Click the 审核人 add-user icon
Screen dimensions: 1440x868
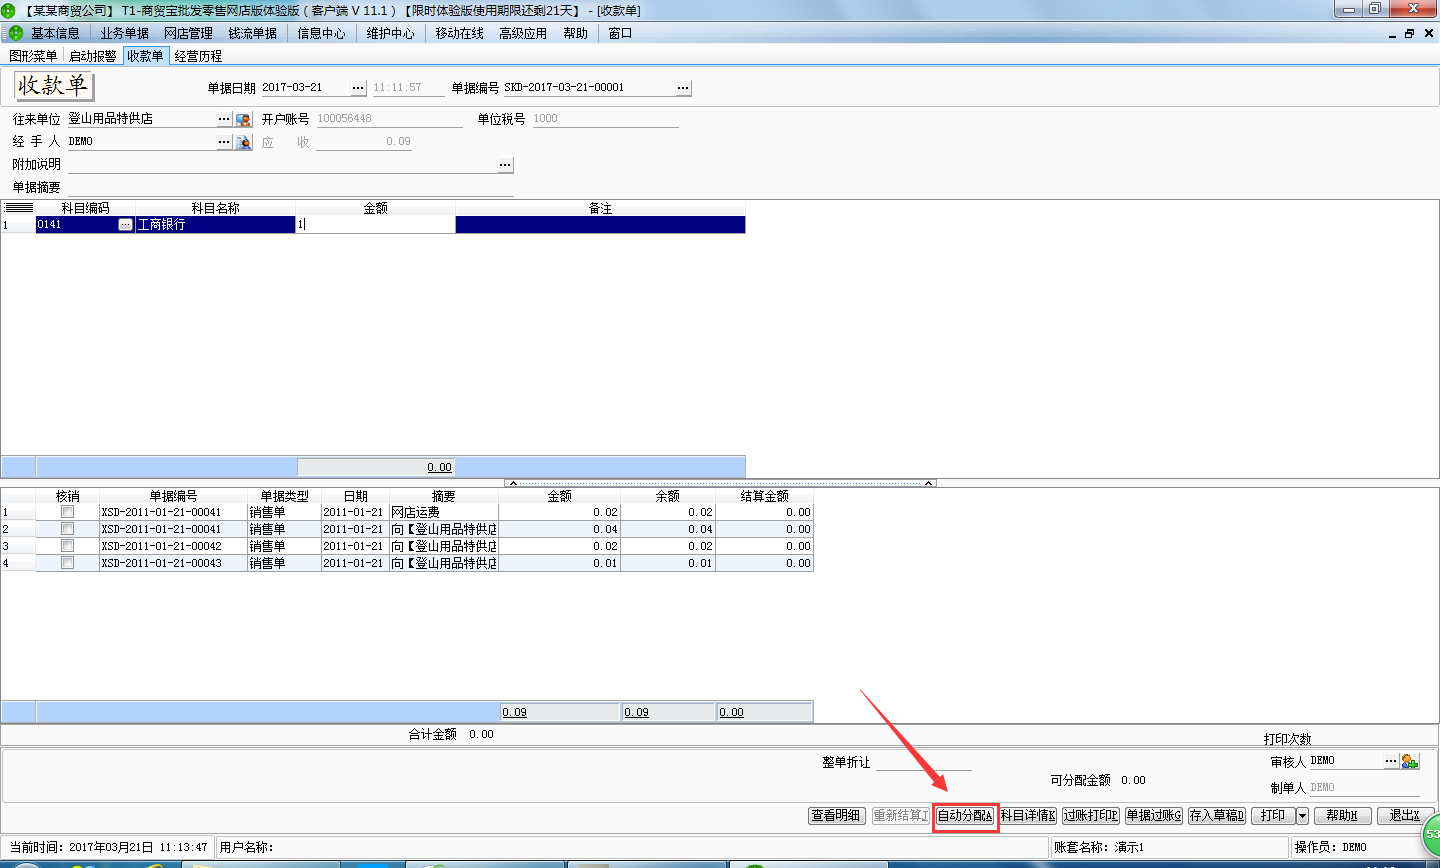point(1410,761)
